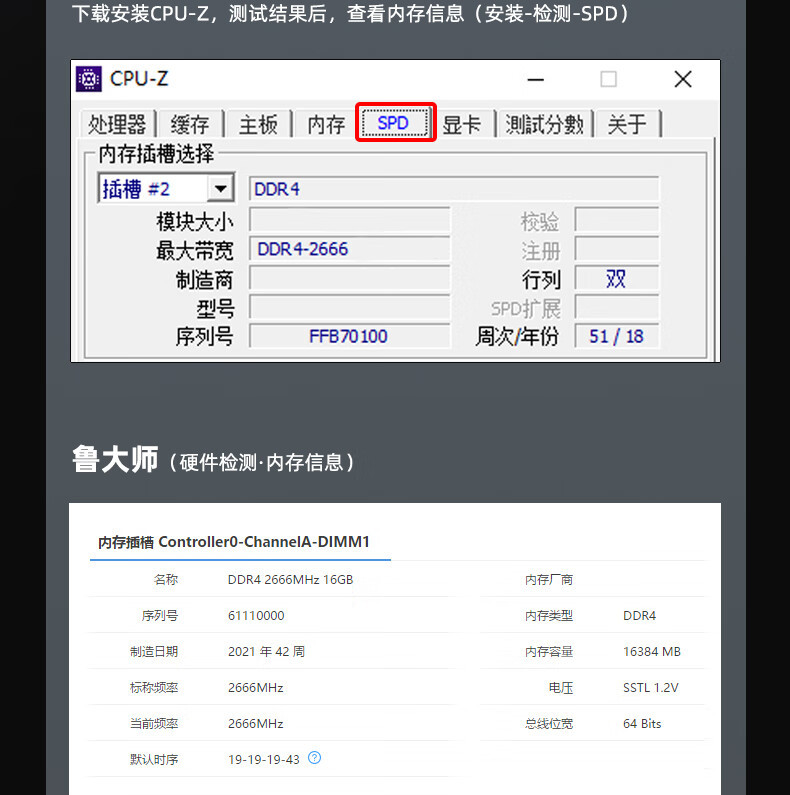
Task: Open the 測試分數 tab
Action: (x=544, y=124)
